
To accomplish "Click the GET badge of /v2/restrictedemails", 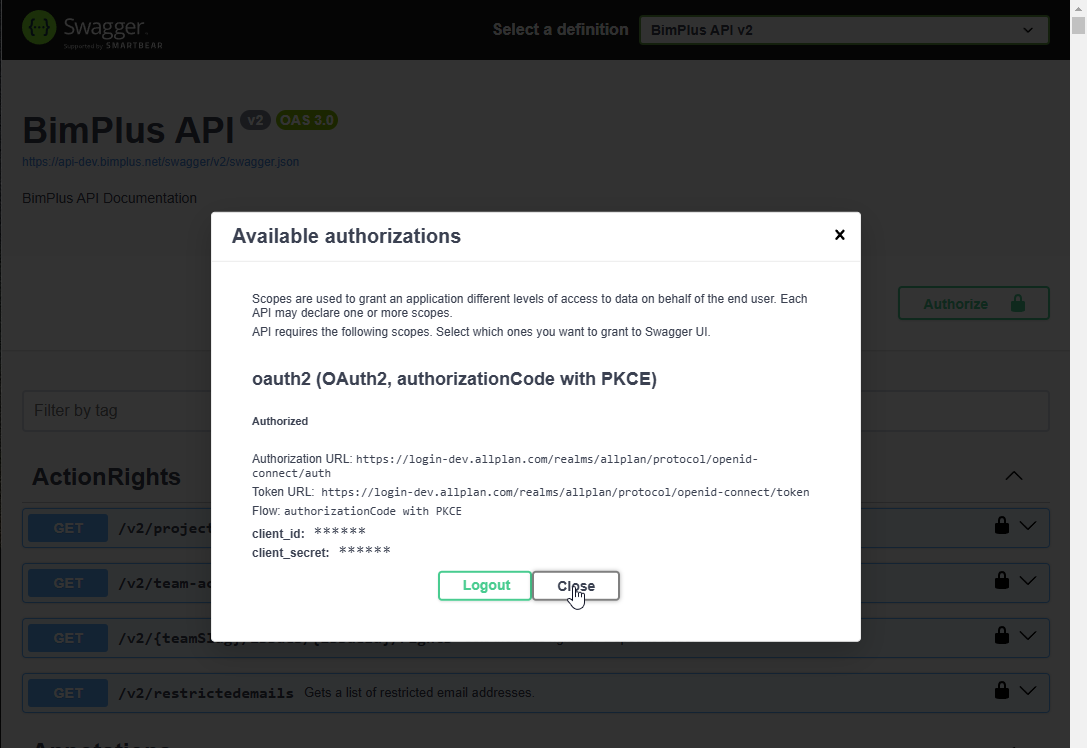I will (x=68, y=693).
